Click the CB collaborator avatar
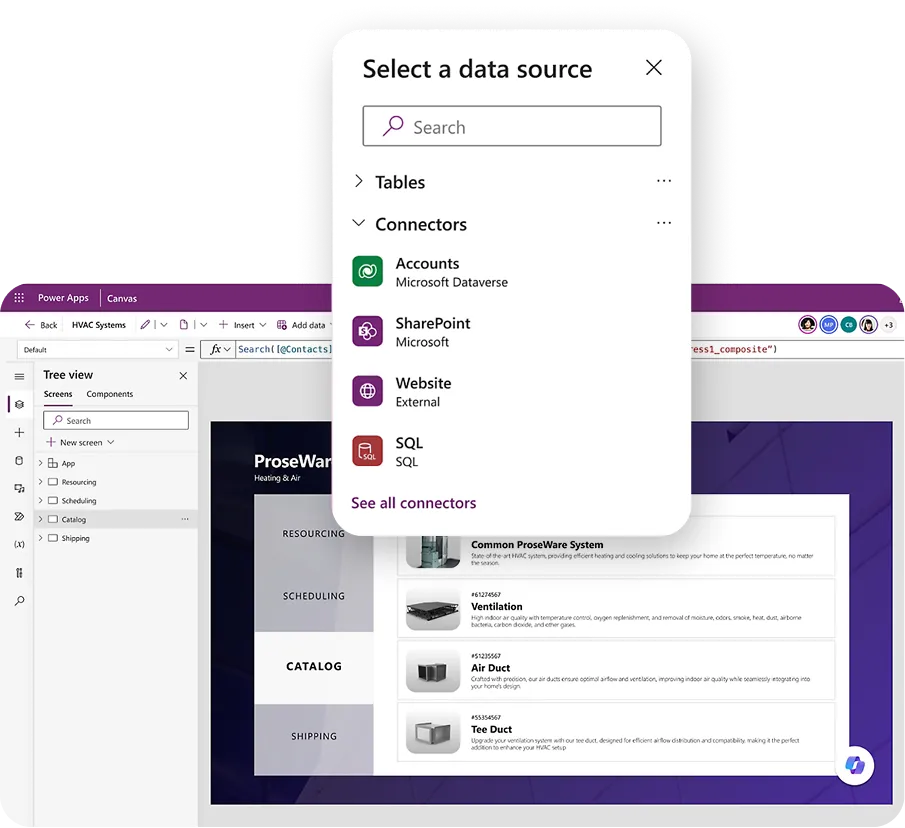This screenshot has width=905, height=828. click(848, 325)
